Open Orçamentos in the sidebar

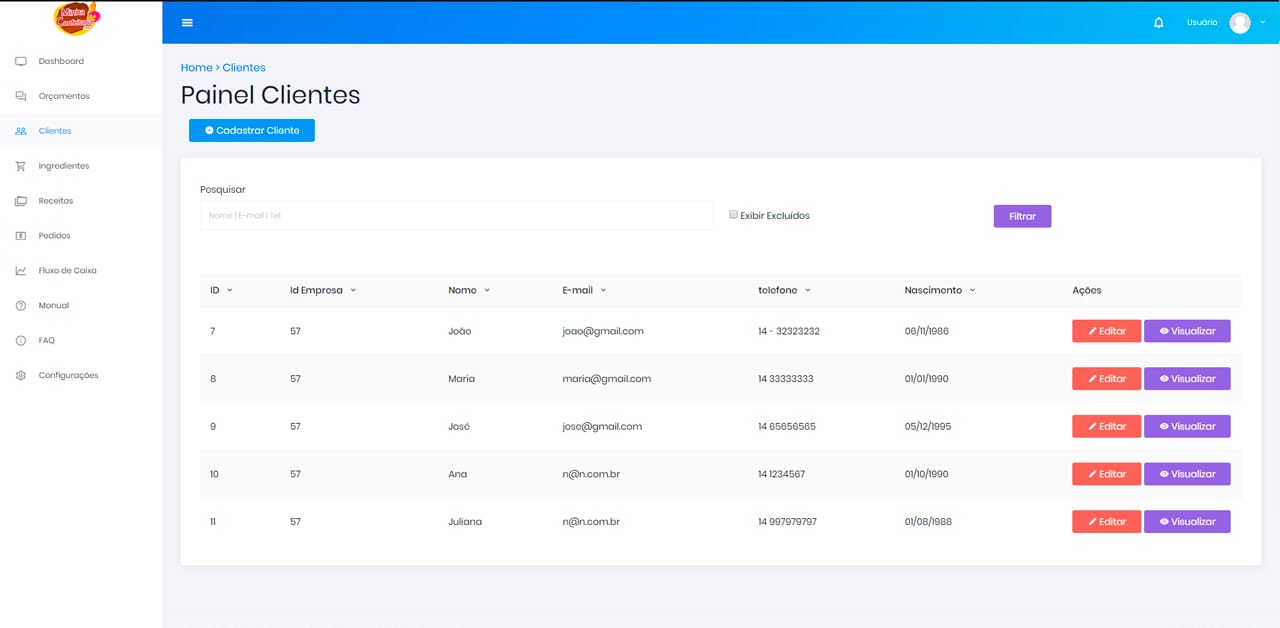coord(64,96)
